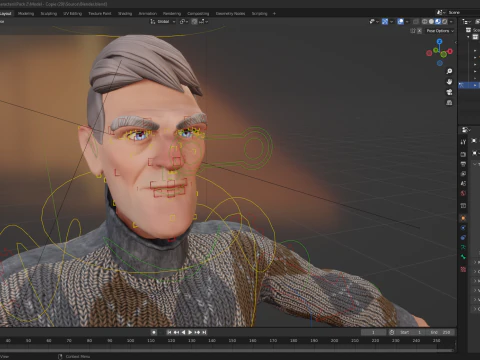Open the Tool properties tab
Viewport: 480px width, 360px height.
pos(463,142)
